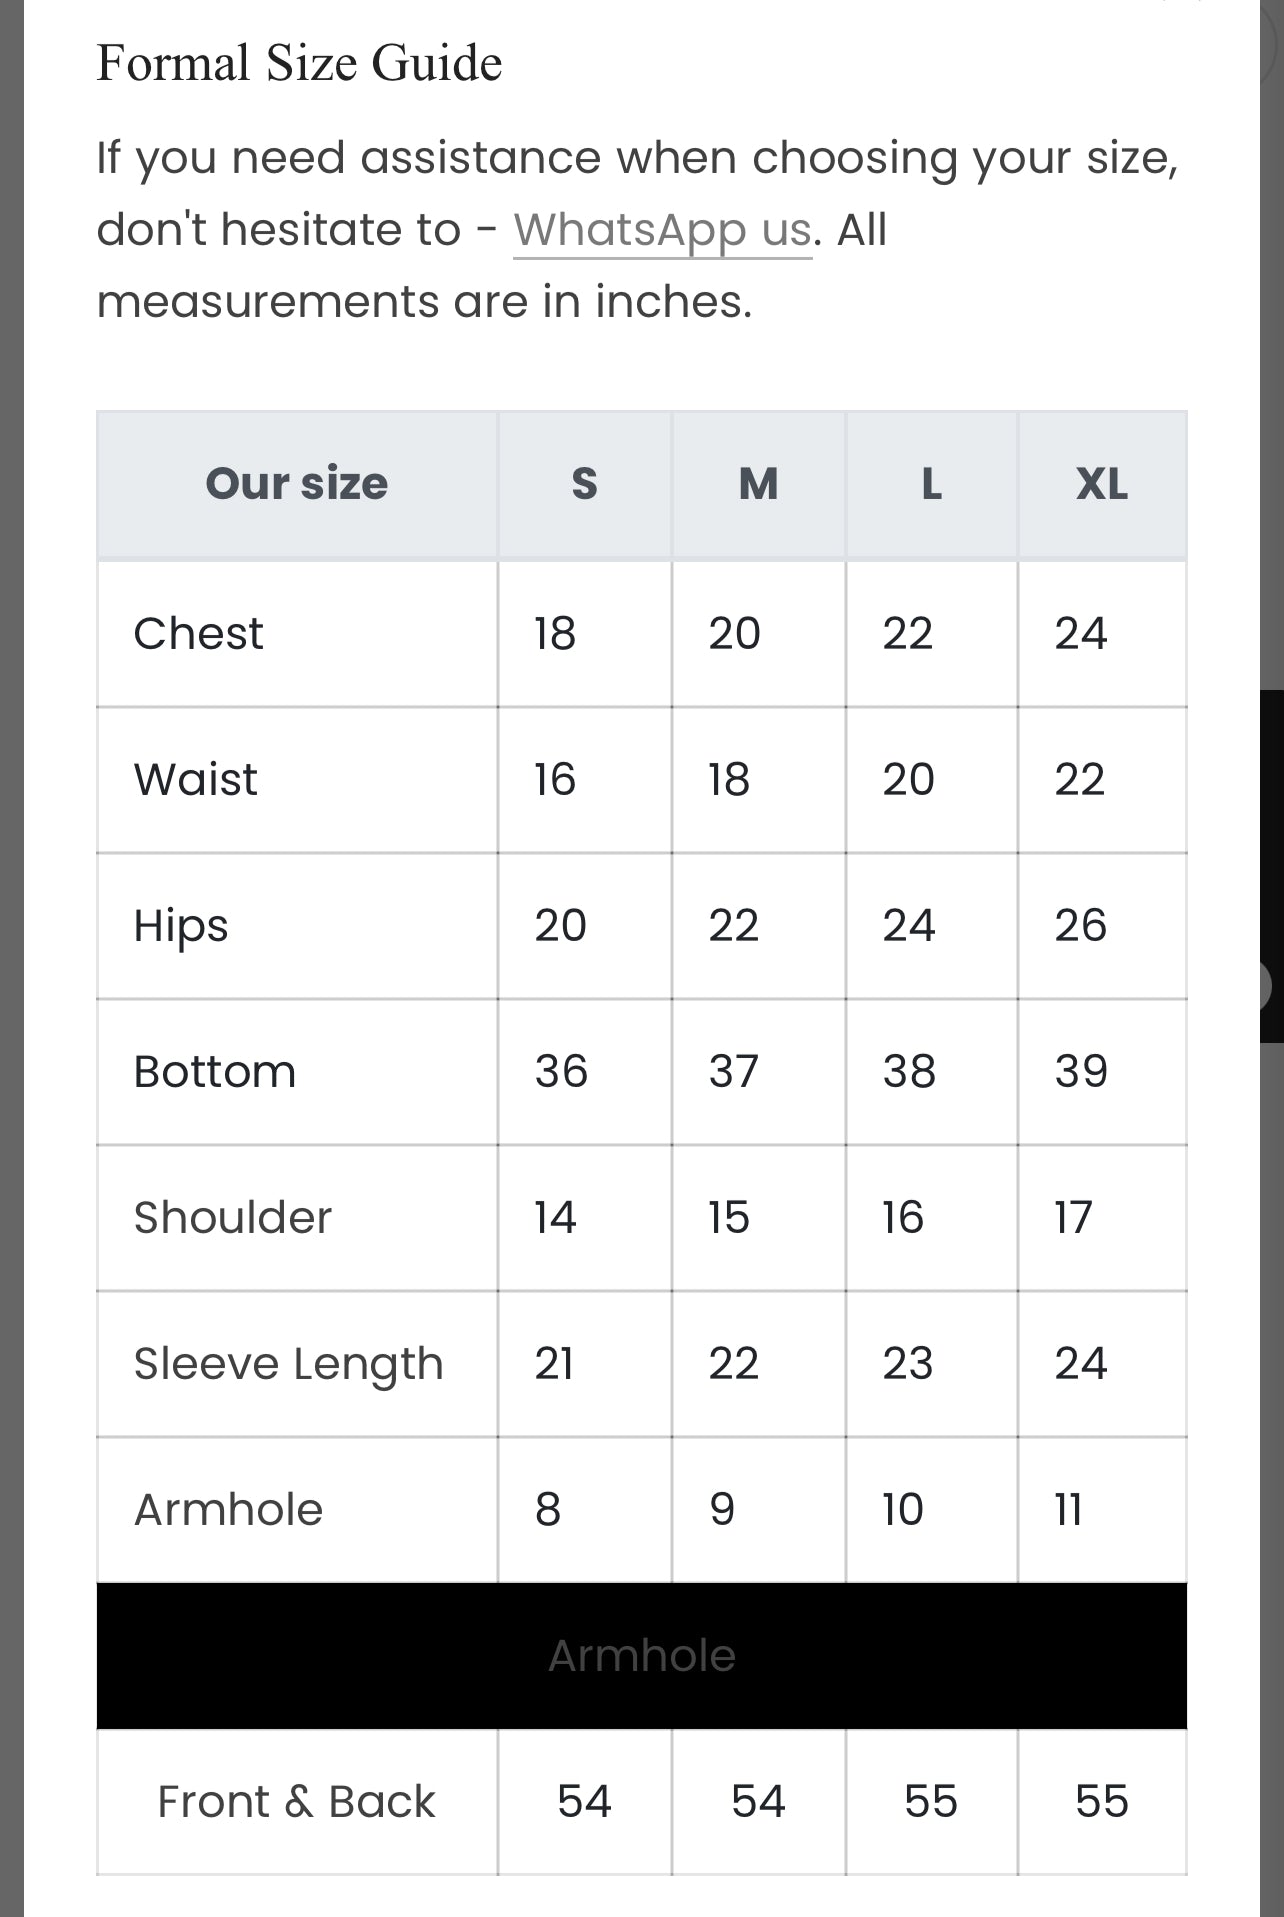
Task: Click the Waist row label
Action: [196, 779]
